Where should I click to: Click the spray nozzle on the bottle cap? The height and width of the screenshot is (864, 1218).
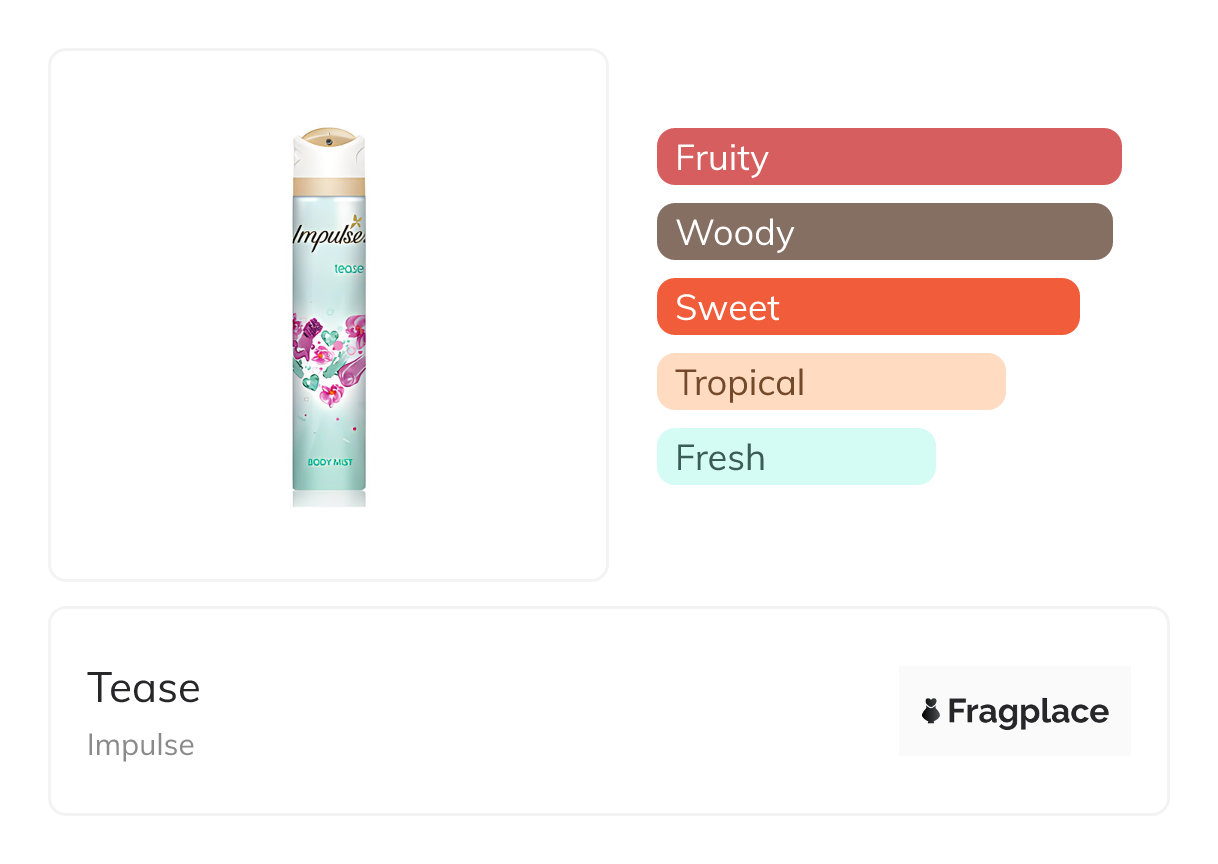(x=328, y=142)
